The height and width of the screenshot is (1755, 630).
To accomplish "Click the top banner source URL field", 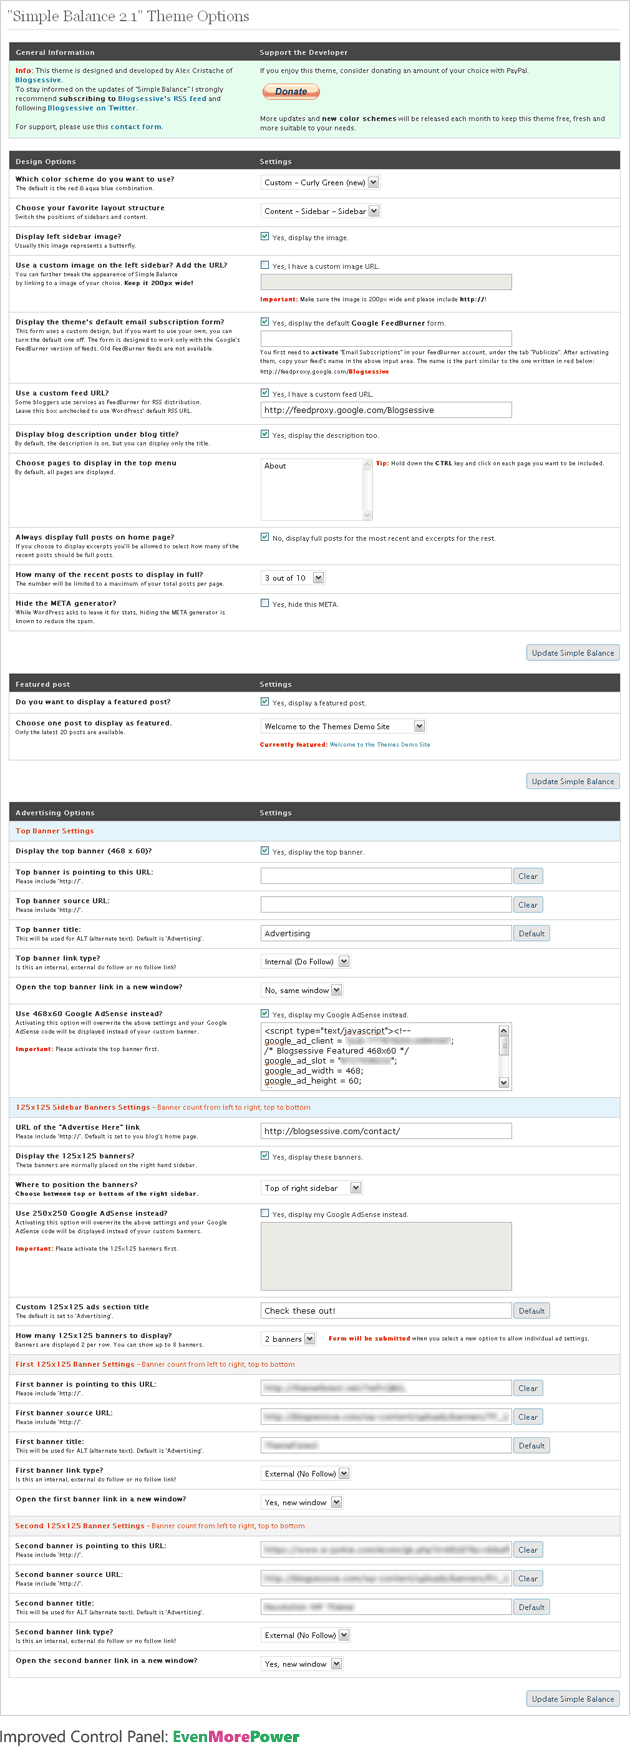I will [386, 904].
